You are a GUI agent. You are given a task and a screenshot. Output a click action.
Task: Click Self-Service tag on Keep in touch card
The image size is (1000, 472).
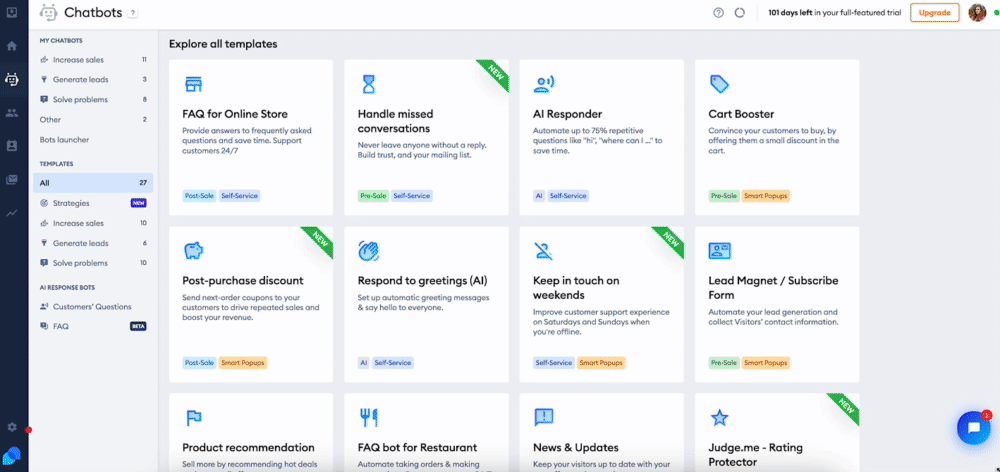554,363
